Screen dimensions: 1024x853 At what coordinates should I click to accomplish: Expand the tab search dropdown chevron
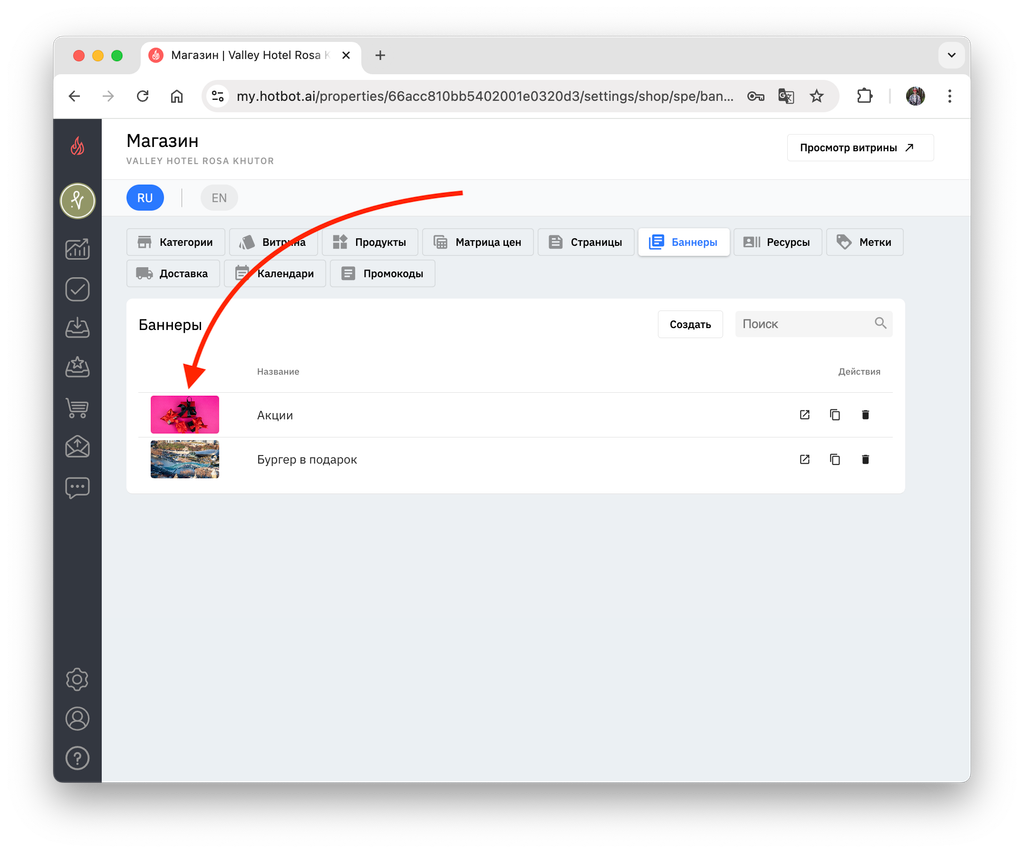coord(952,56)
